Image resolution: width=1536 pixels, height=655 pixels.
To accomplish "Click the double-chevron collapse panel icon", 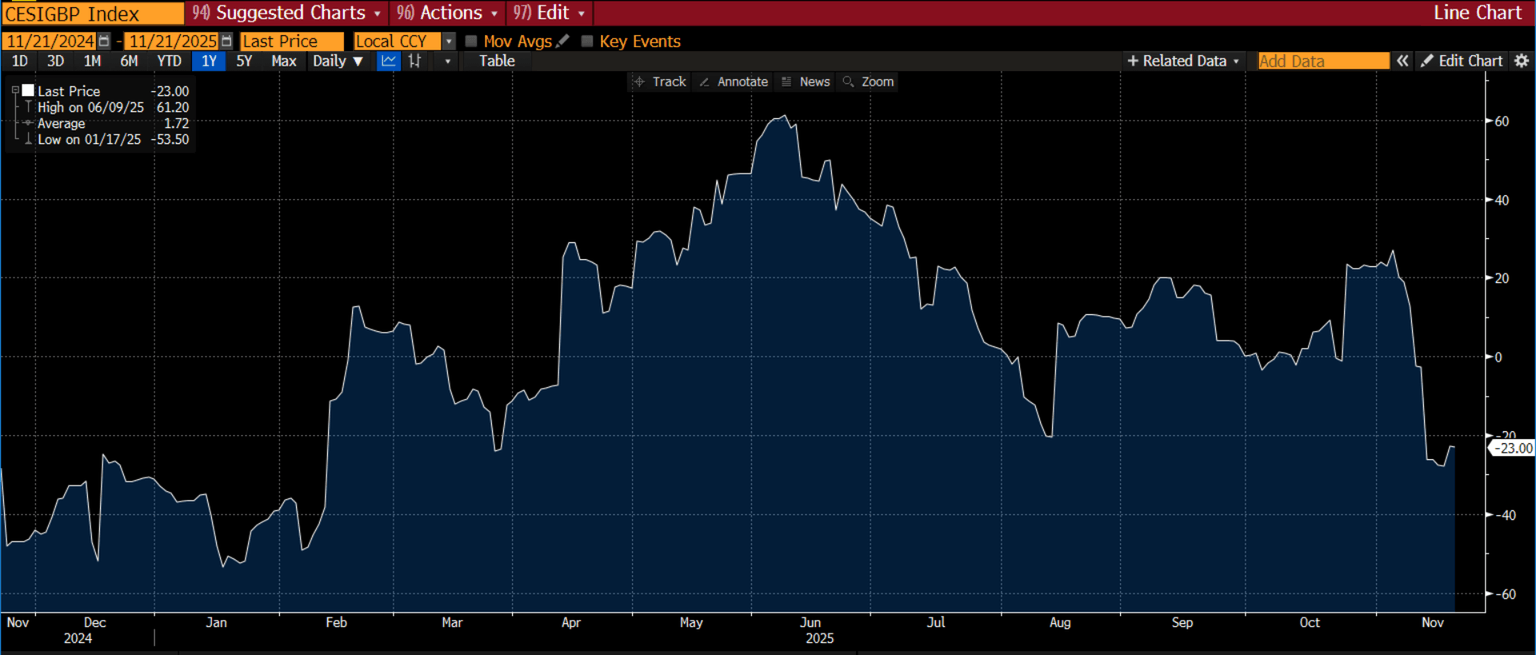I will 1402,61.
